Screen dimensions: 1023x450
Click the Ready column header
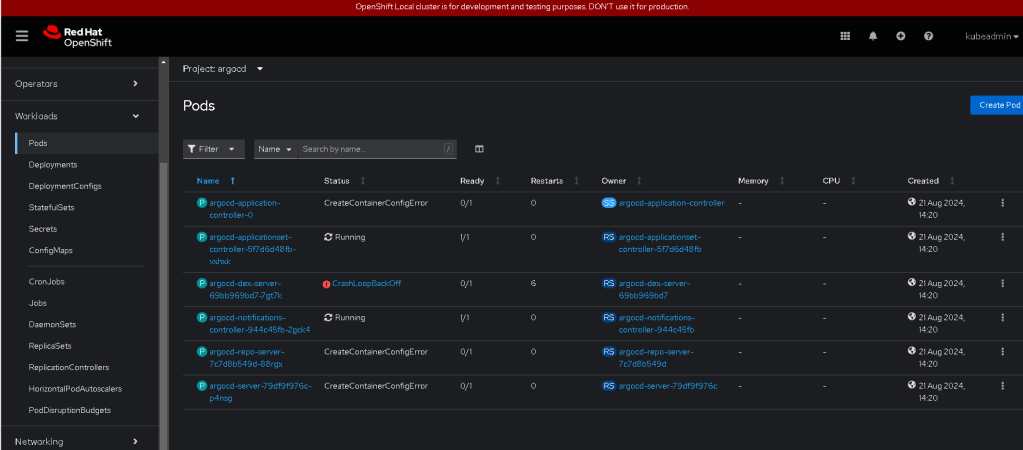[x=472, y=181]
